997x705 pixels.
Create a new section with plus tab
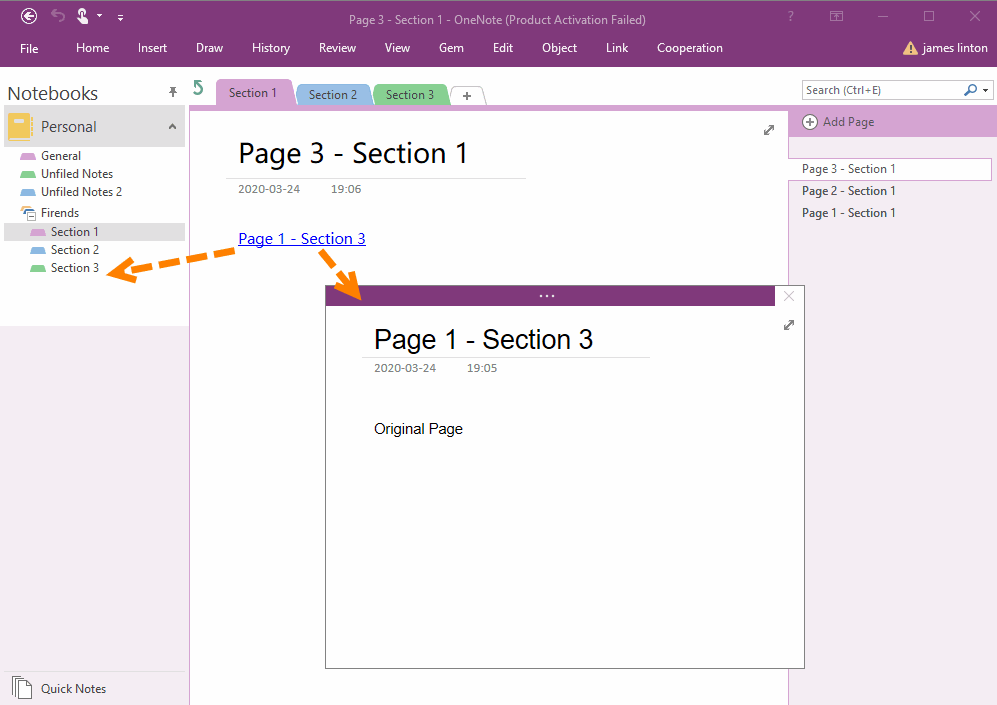pyautogui.click(x=467, y=96)
